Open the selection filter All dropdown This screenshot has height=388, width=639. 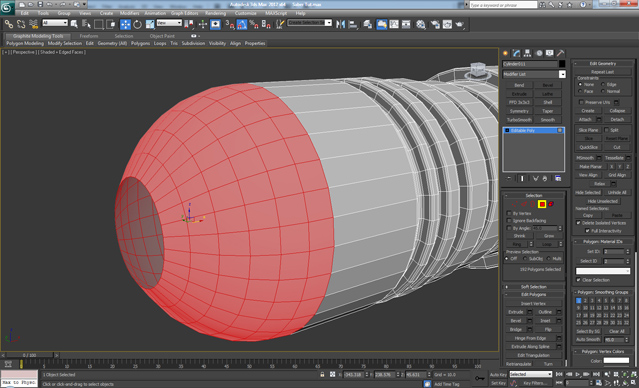coord(55,23)
